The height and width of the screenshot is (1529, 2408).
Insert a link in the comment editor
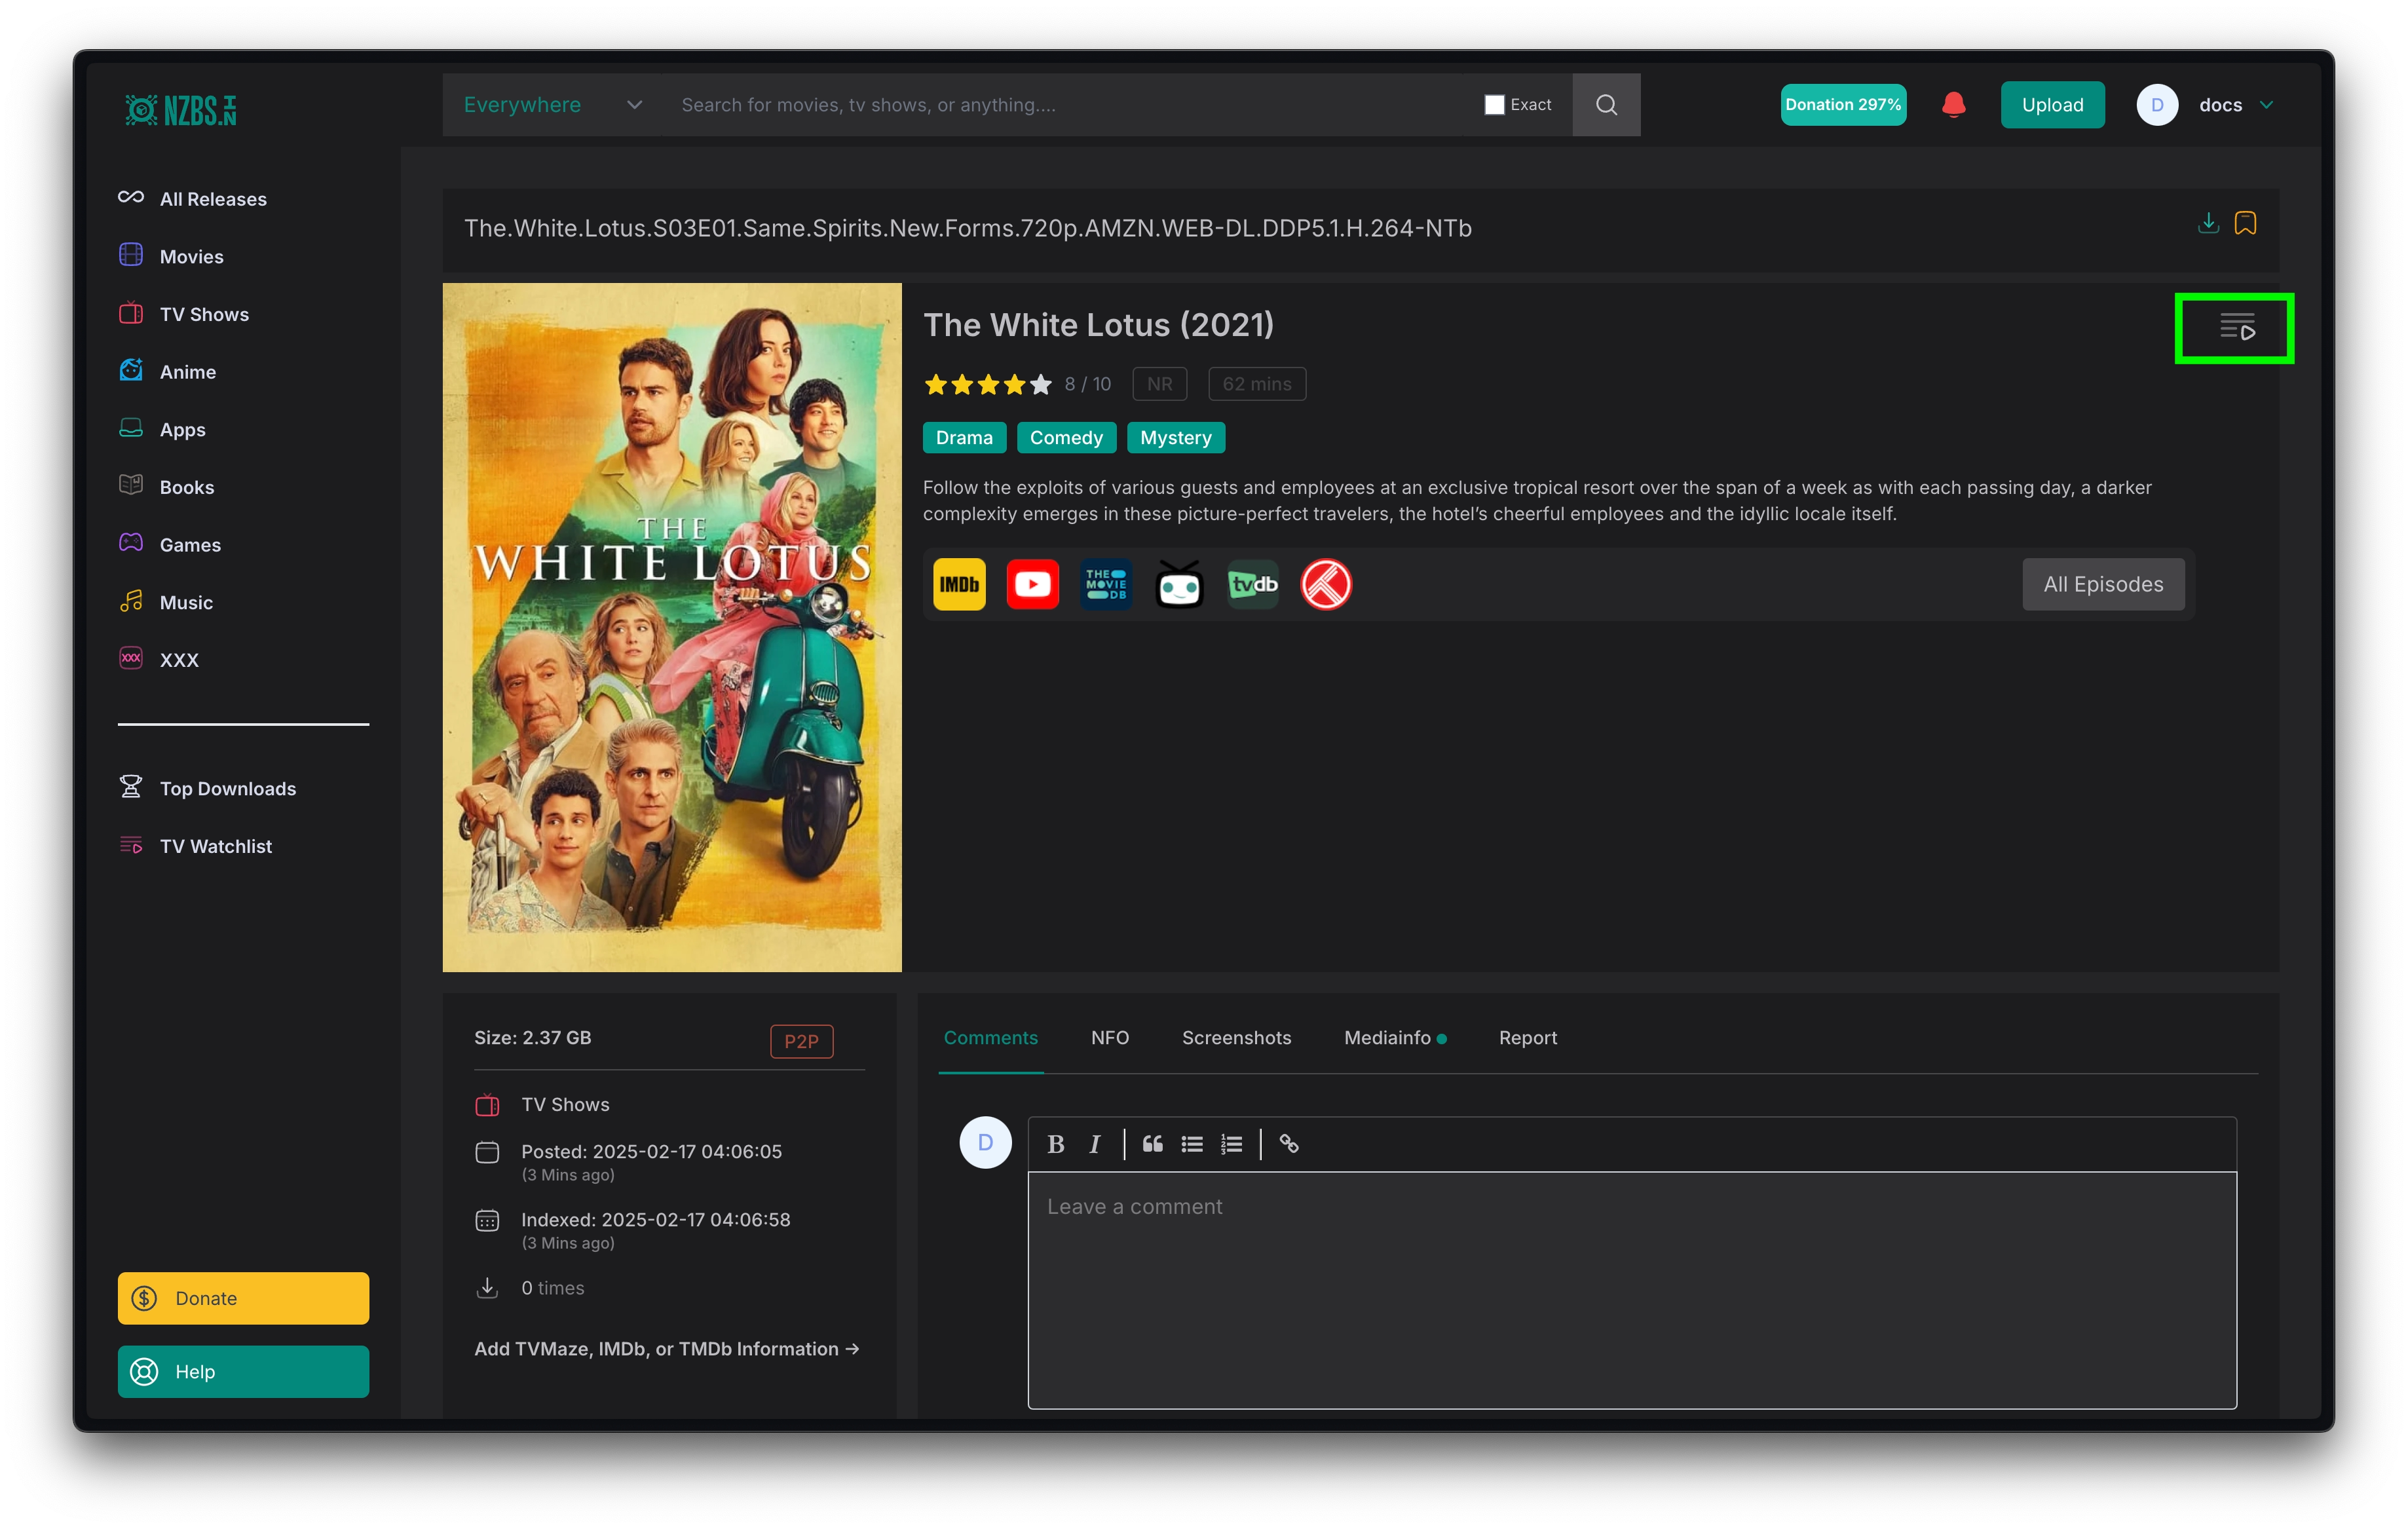1288,1144
